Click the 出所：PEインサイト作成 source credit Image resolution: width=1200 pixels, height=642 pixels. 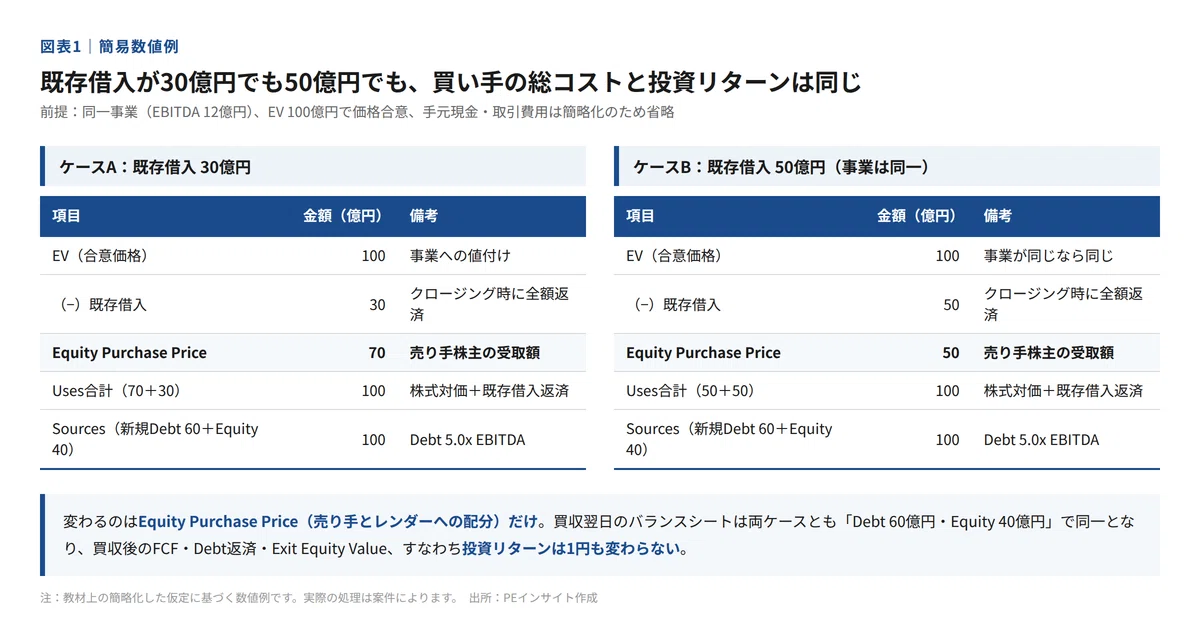pyautogui.click(x=532, y=598)
